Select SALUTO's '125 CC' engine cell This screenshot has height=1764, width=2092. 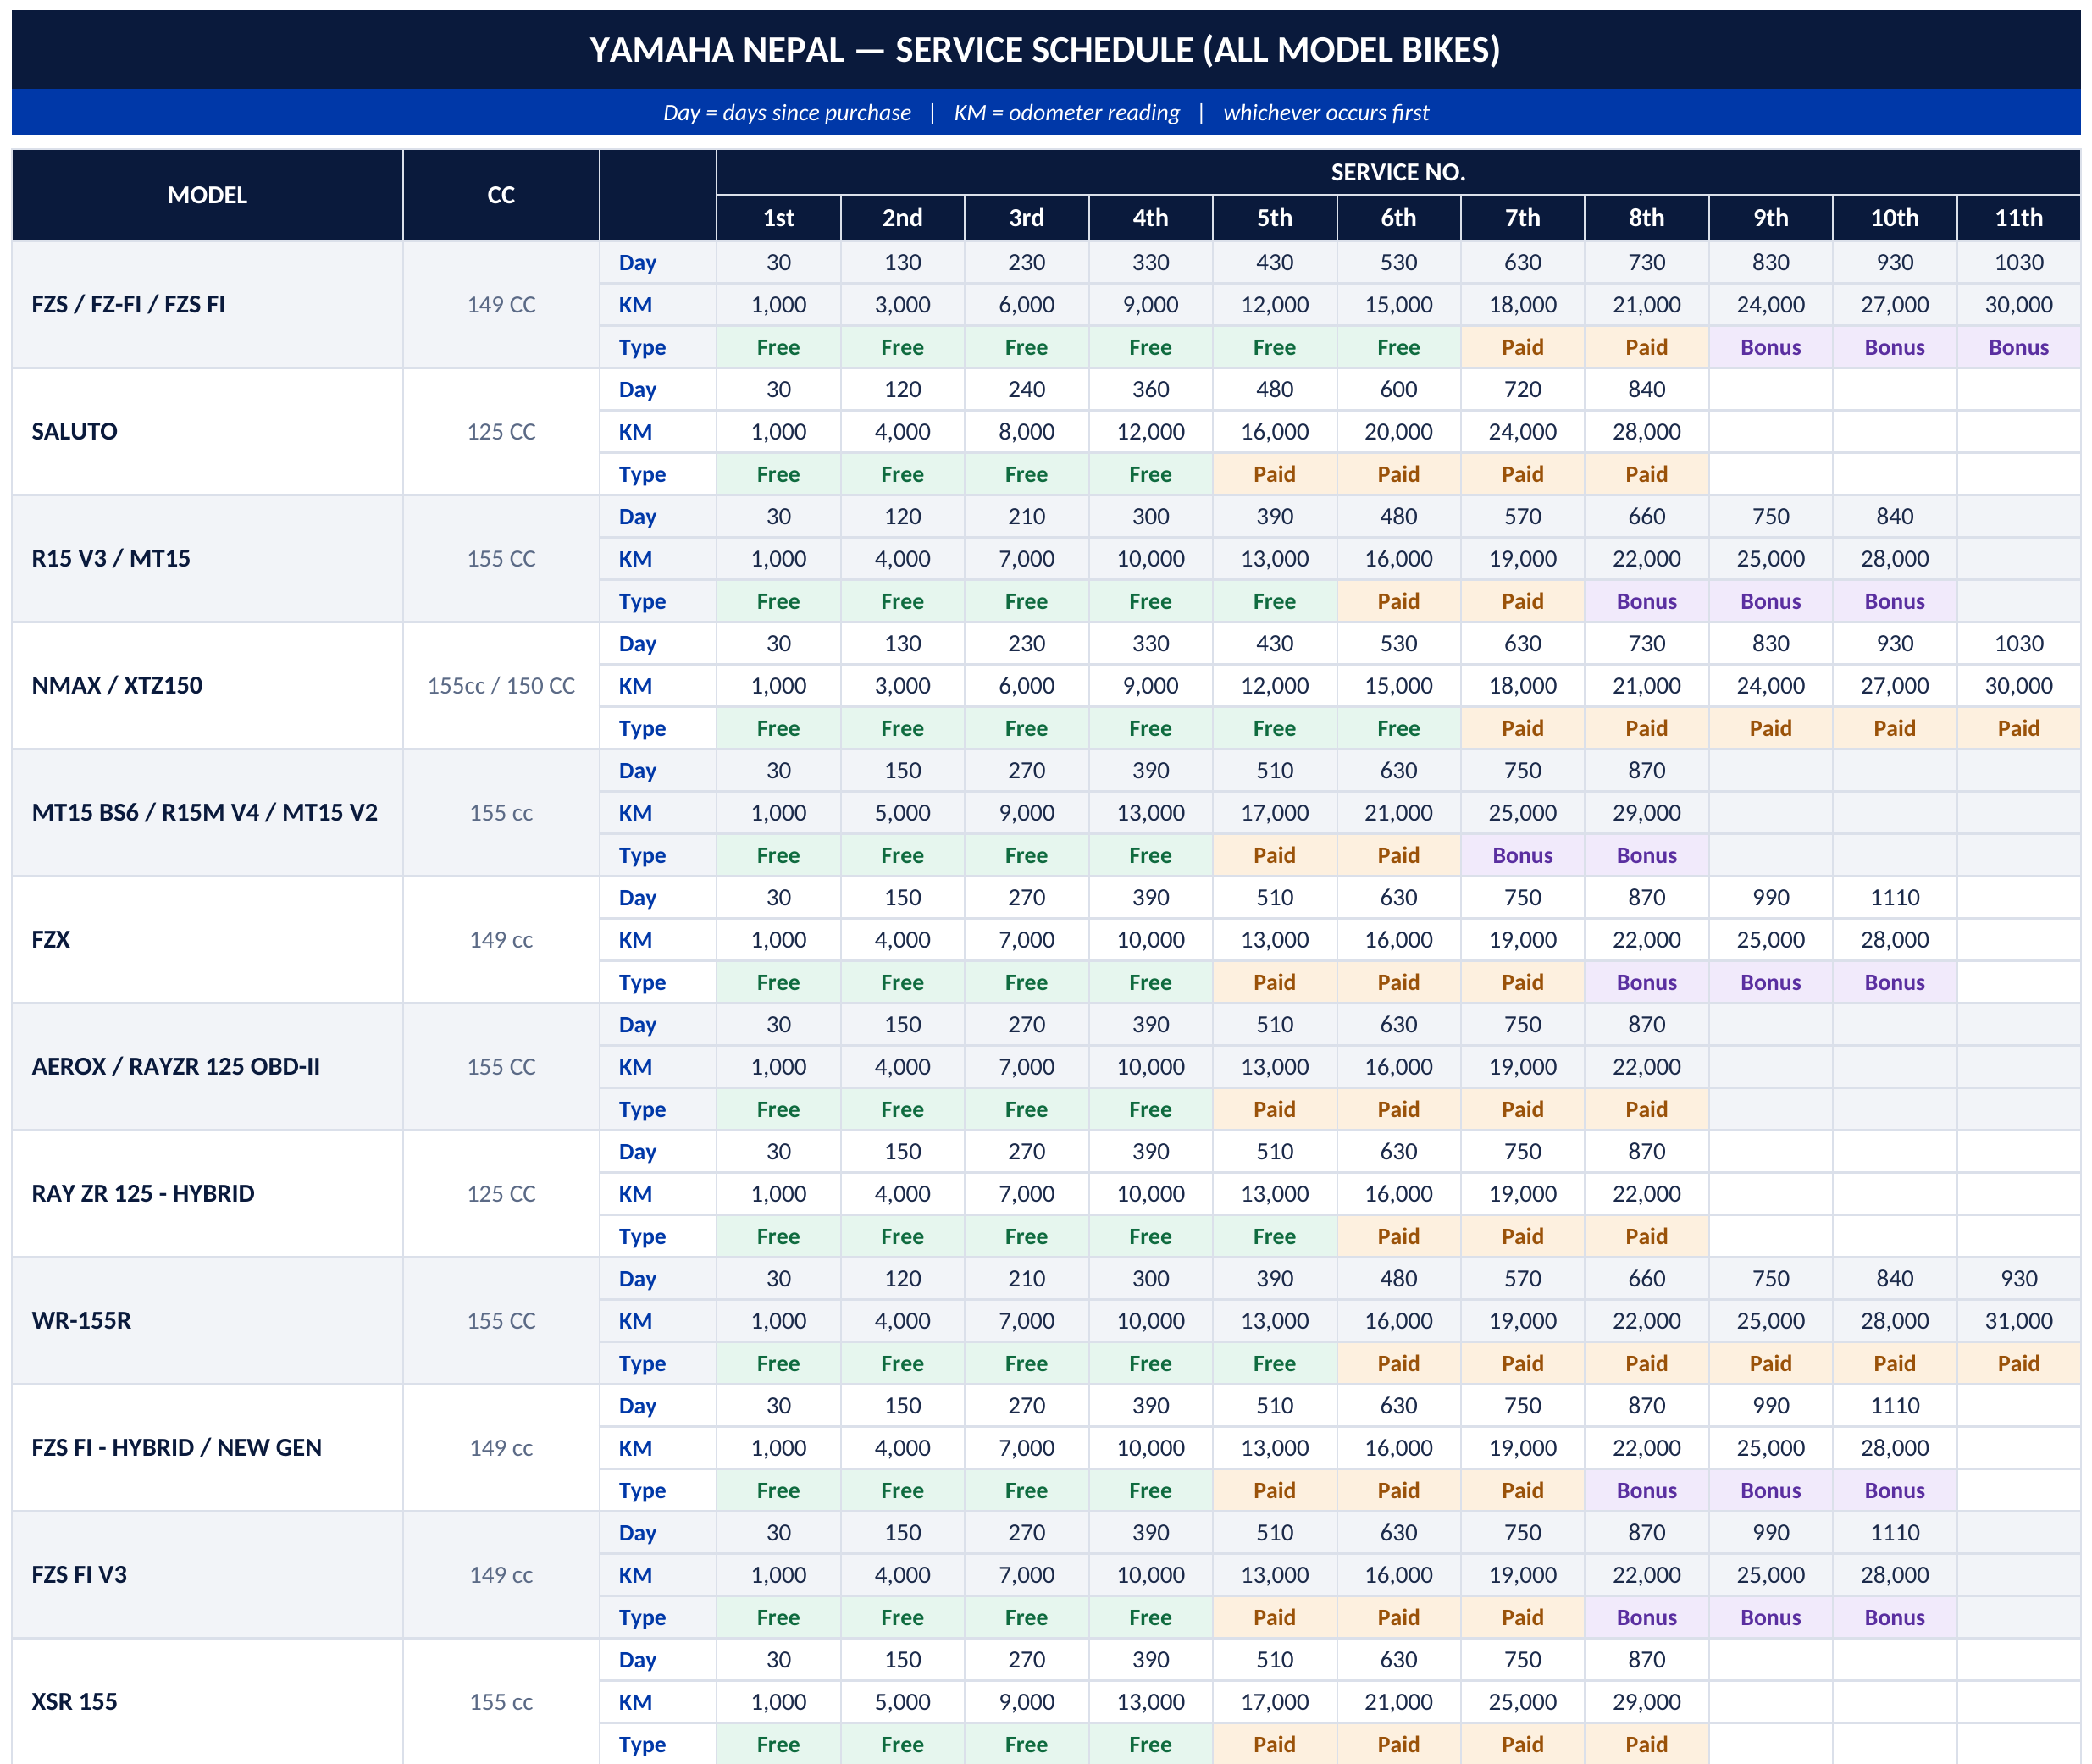(501, 432)
